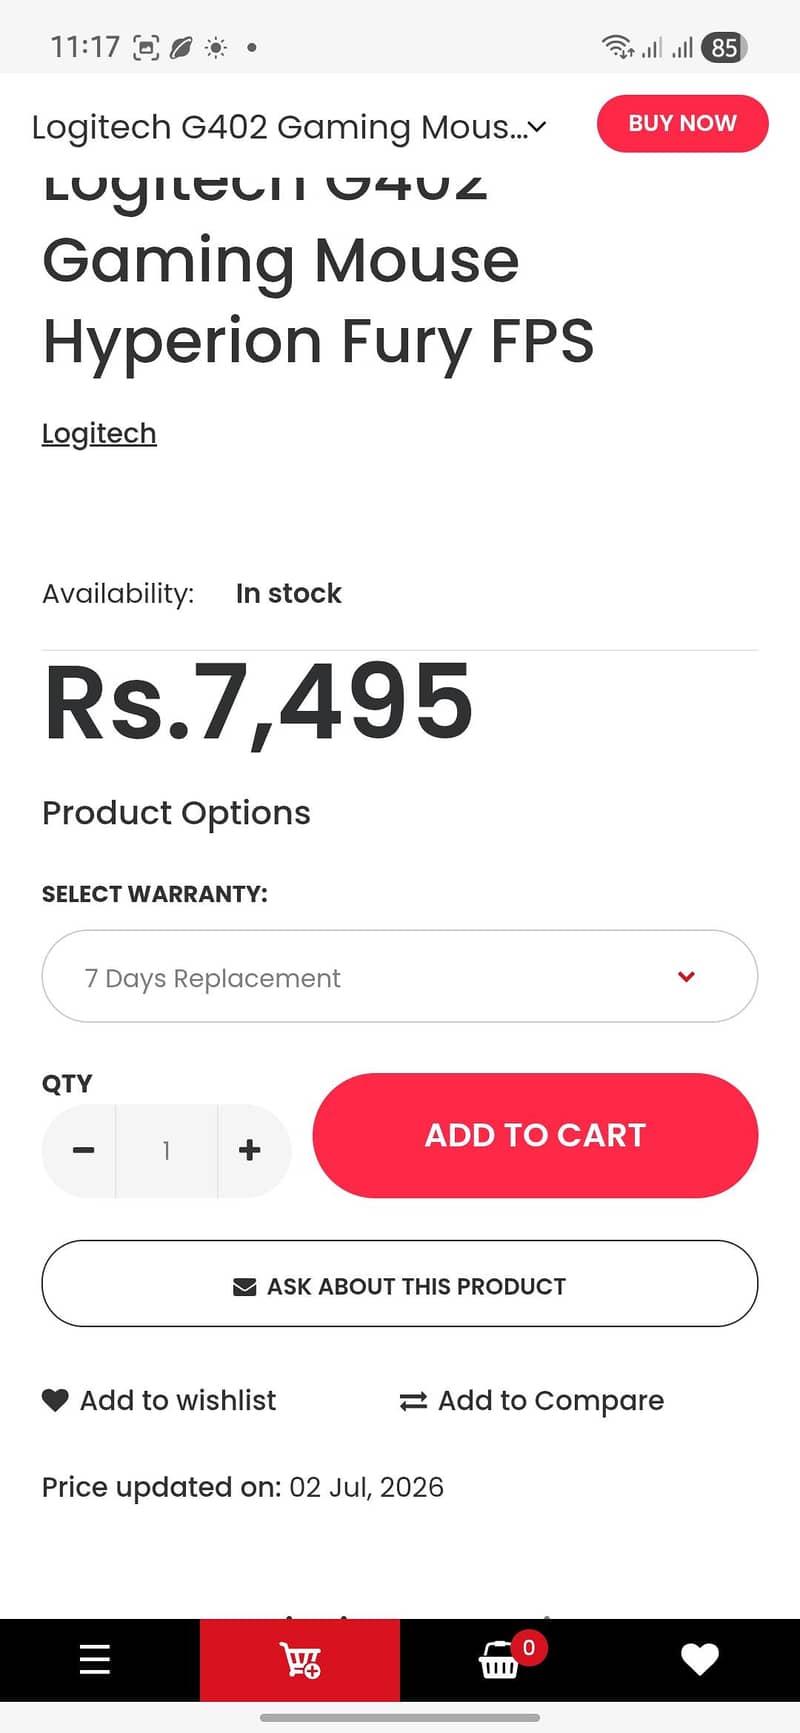The height and width of the screenshot is (1733, 800).
Task: Click ASK ABOUT THIS PRODUCT button
Action: pyautogui.click(x=400, y=1284)
